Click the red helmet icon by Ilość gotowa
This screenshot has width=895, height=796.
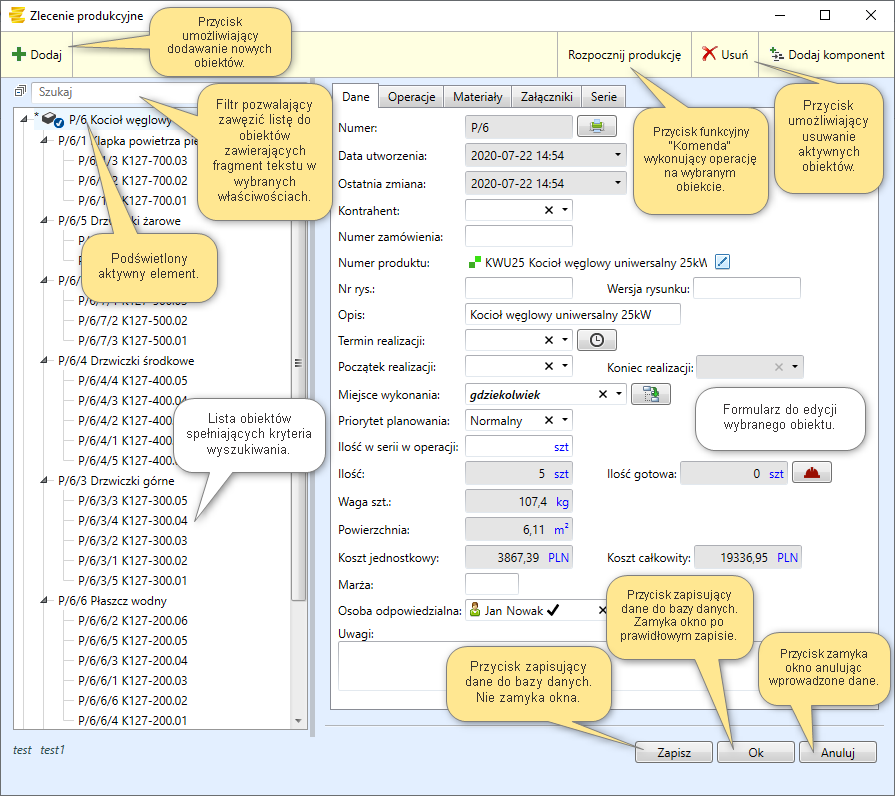click(x=812, y=474)
